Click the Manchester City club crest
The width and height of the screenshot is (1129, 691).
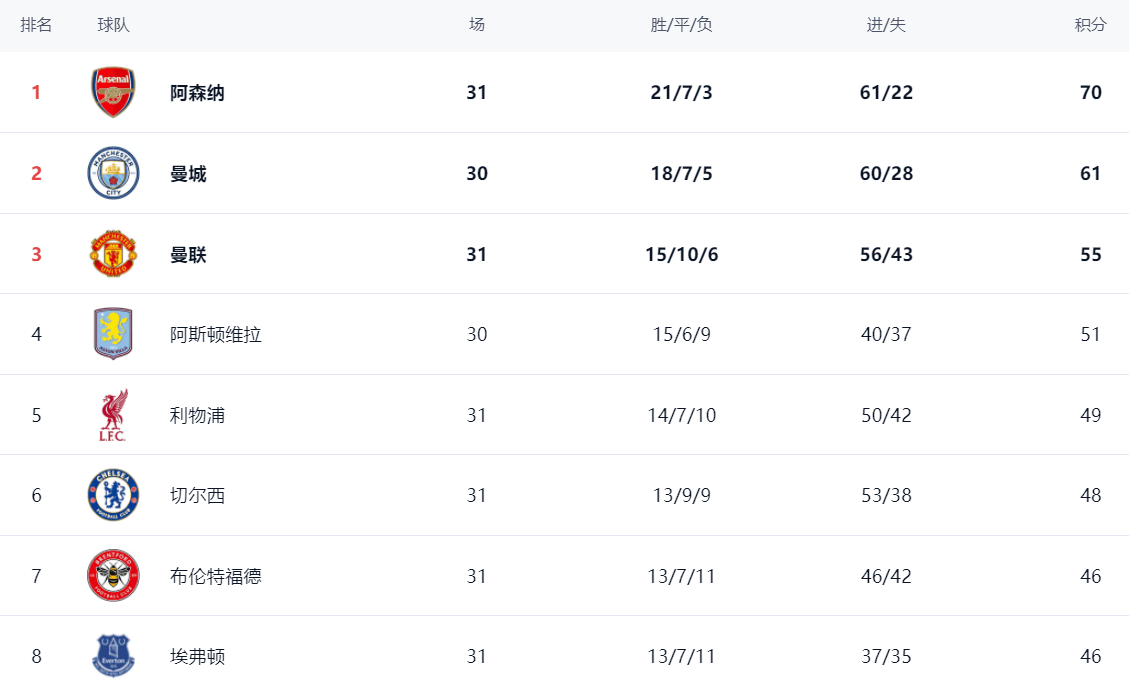tap(113, 173)
